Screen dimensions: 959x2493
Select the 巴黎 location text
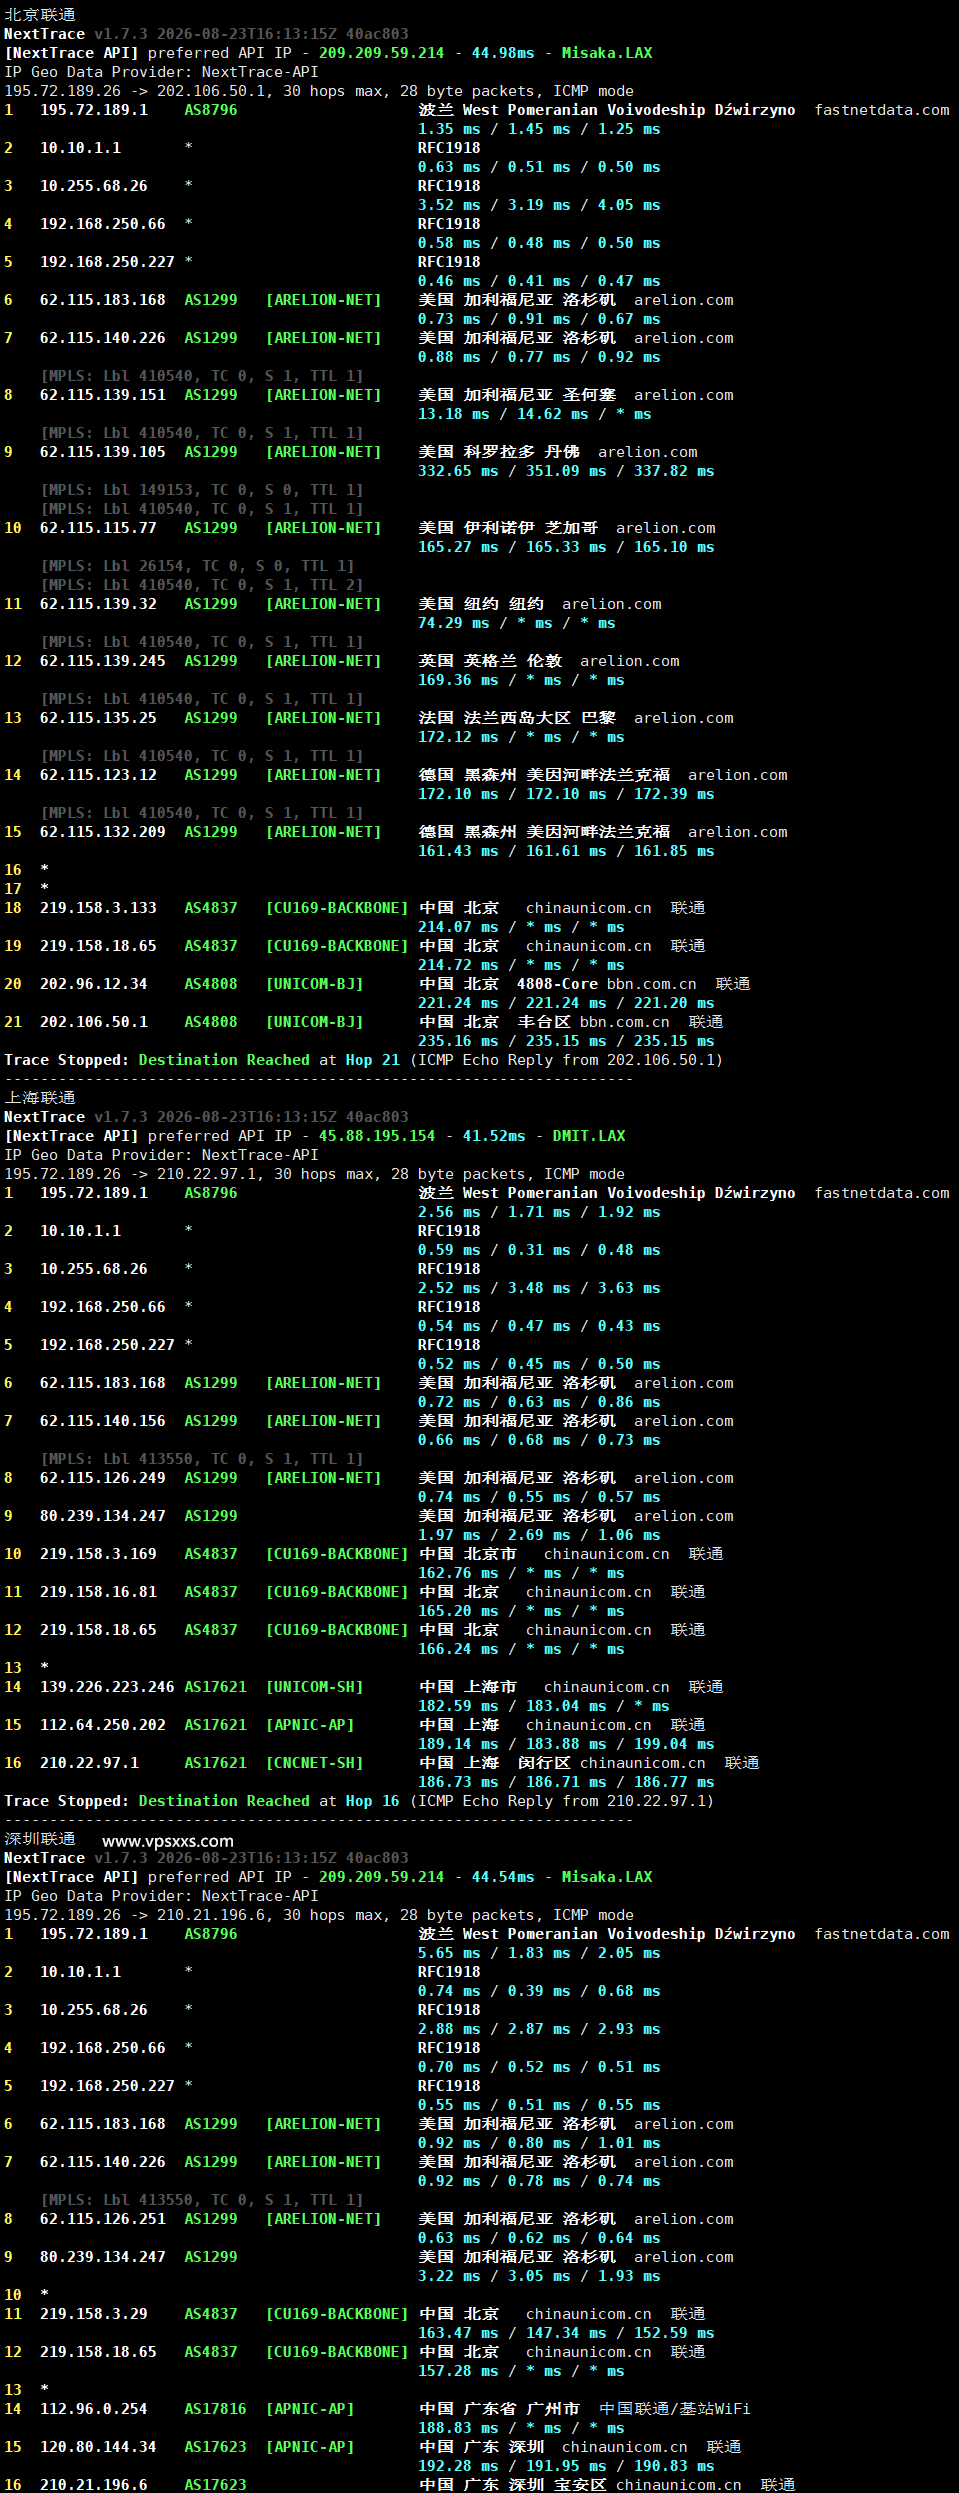pyautogui.click(x=598, y=718)
